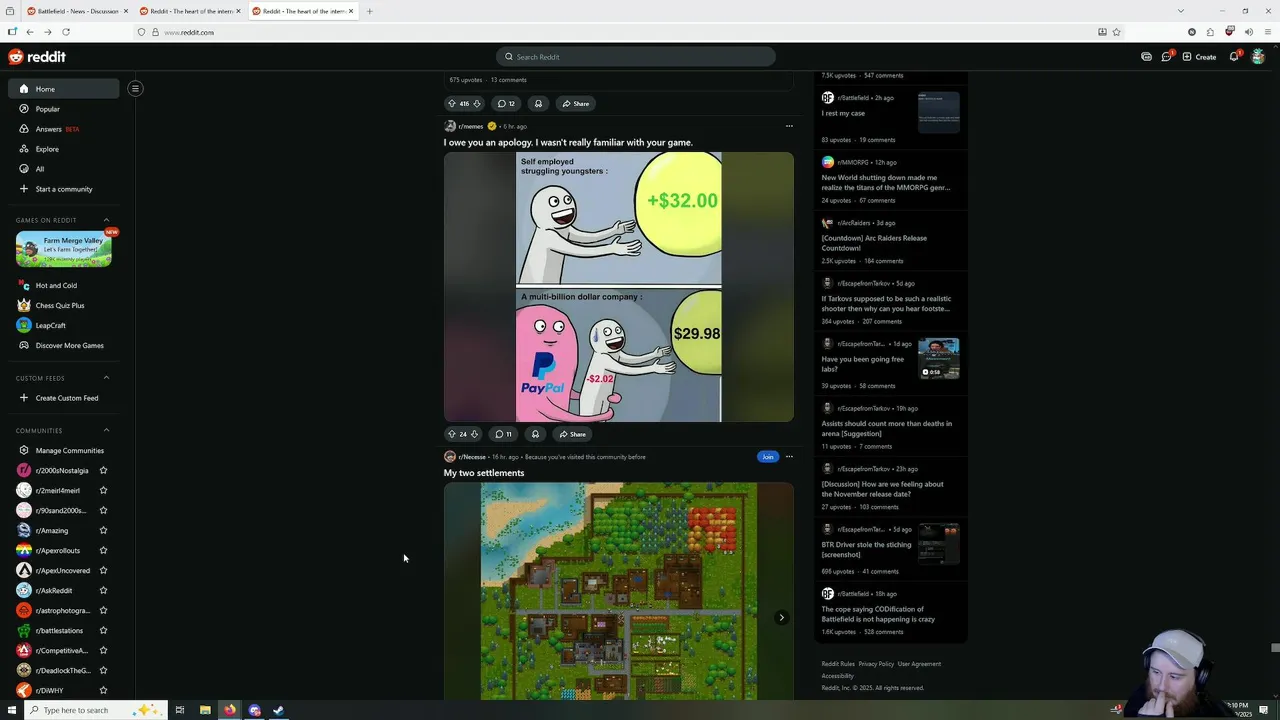This screenshot has height=720, width=1280.
Task: Upvote the memes PayPal post
Action: [x=451, y=434]
